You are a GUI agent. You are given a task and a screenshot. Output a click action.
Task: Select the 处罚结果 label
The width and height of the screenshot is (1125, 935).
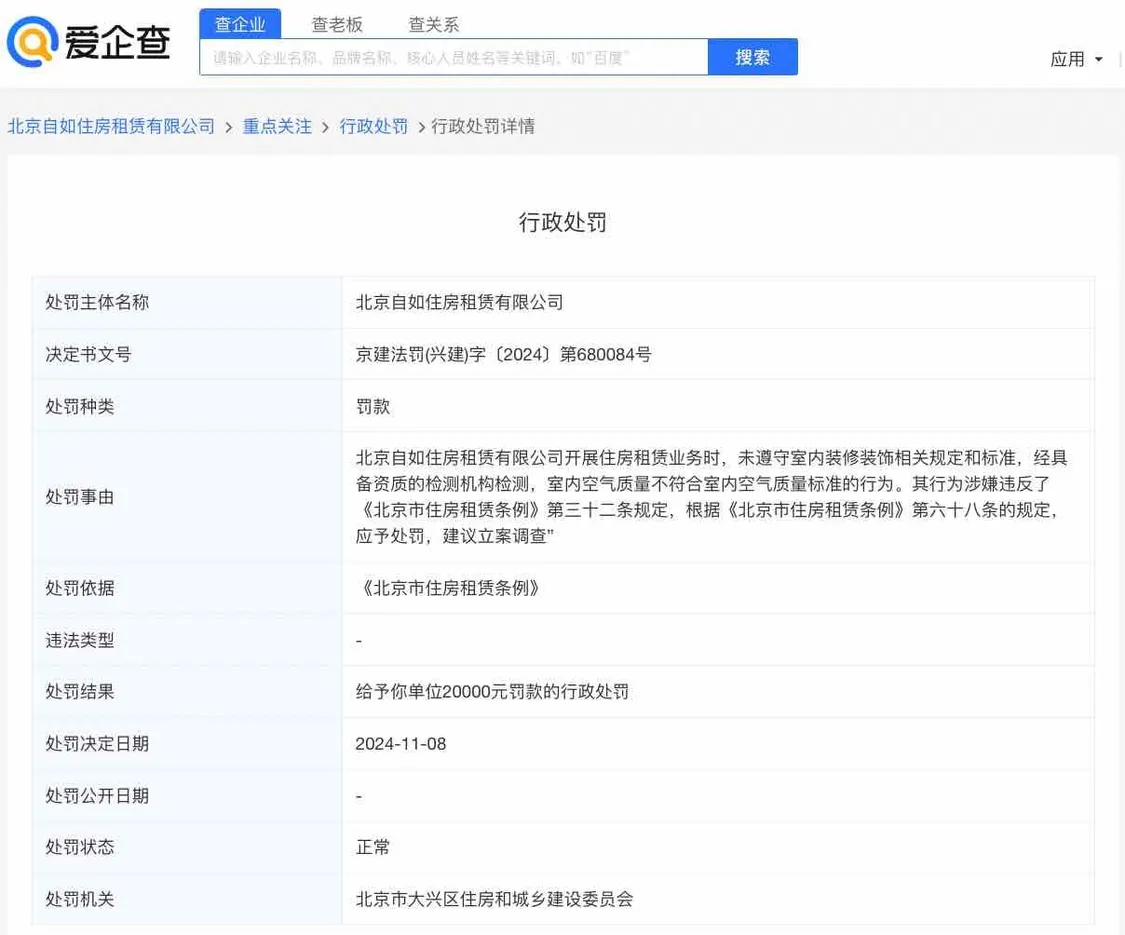pyautogui.click(x=80, y=692)
